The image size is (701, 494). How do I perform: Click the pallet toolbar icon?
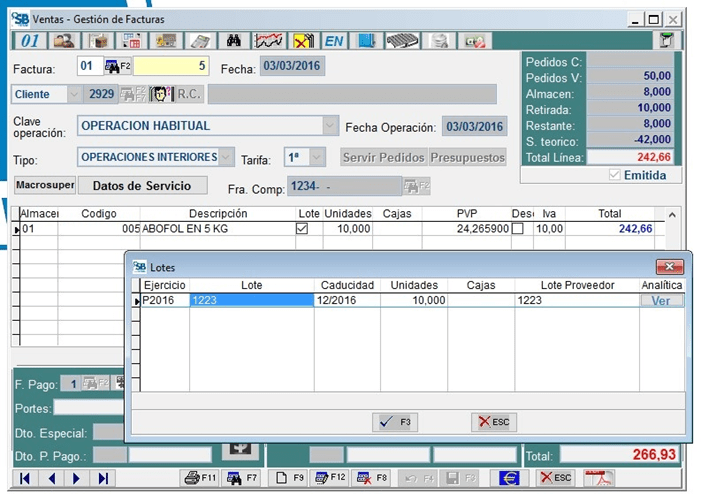(x=402, y=41)
